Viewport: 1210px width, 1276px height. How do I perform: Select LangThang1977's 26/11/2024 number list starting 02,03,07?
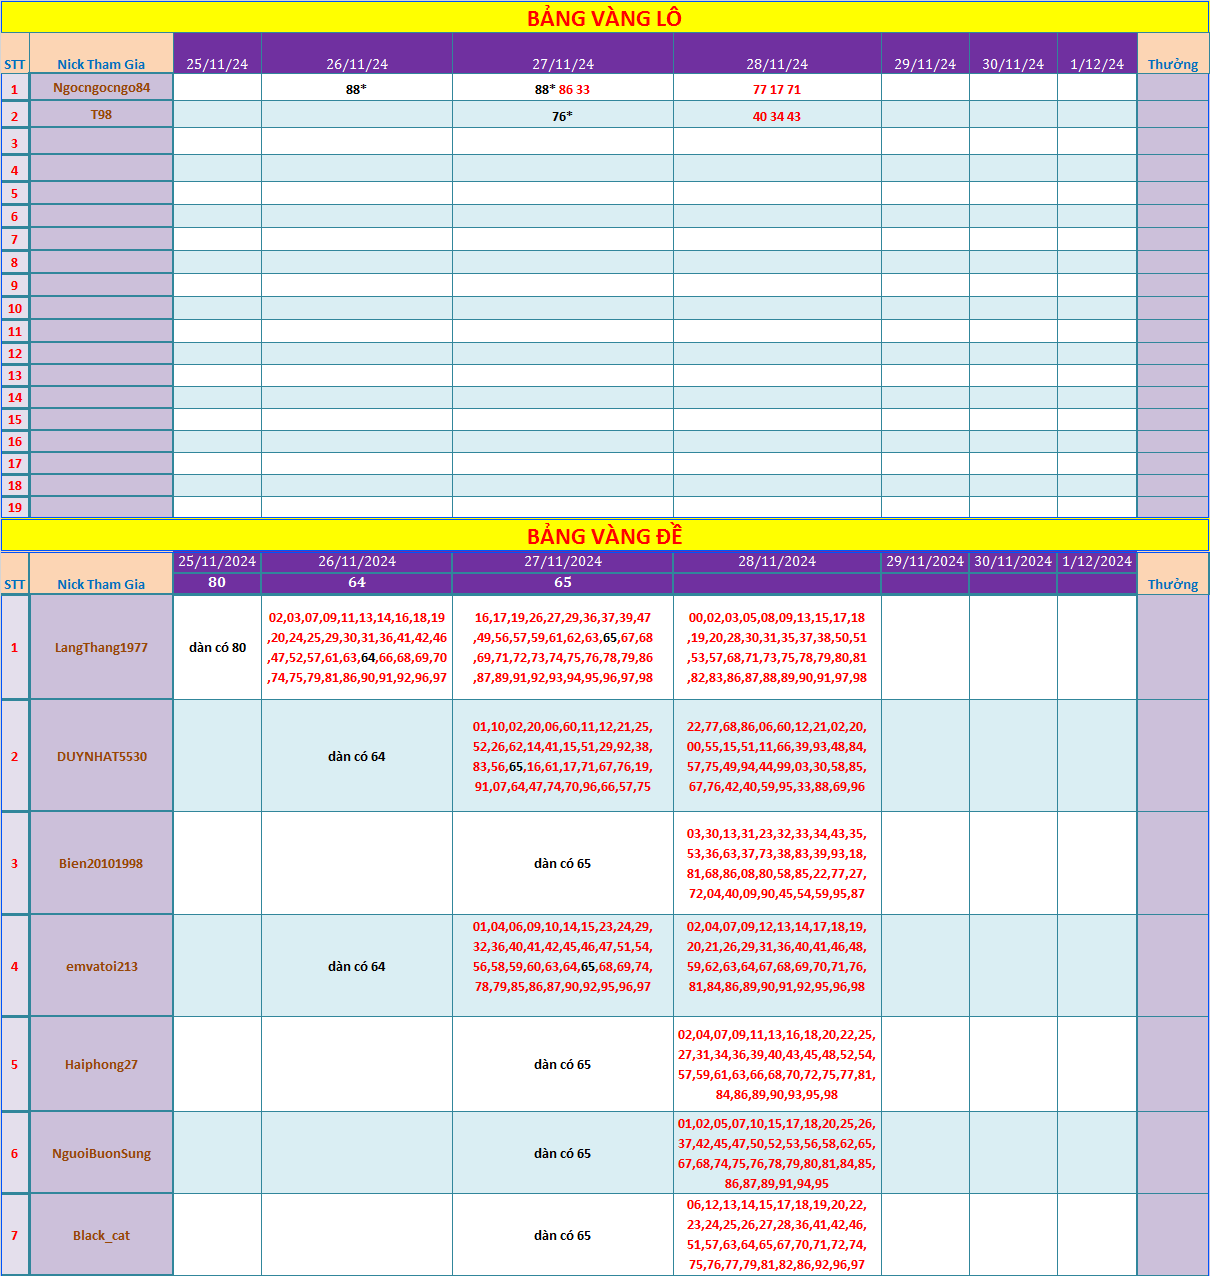pyautogui.click(x=357, y=647)
